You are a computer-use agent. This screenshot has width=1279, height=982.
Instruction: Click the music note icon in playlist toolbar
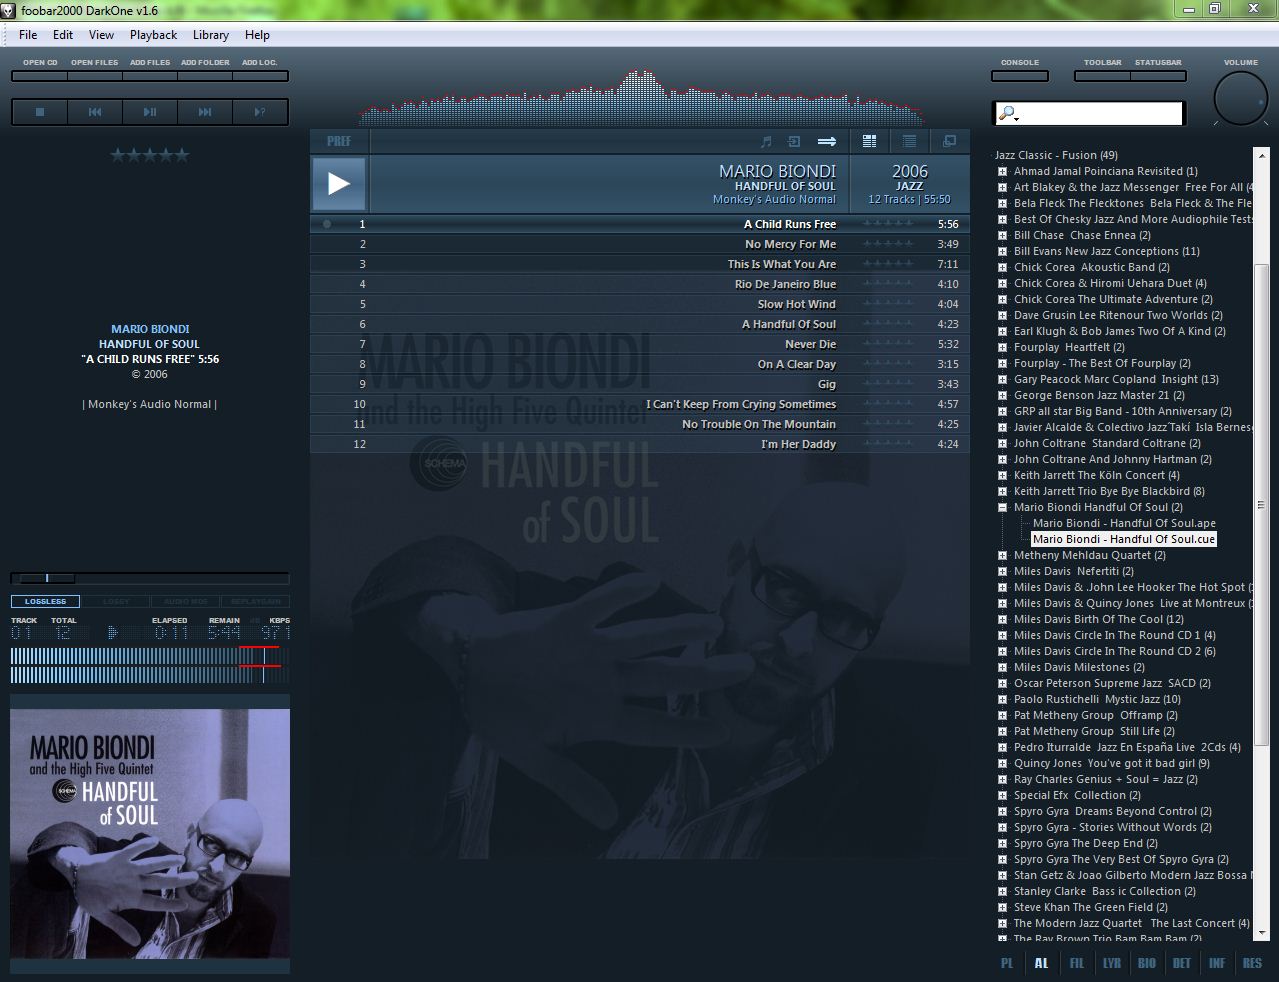(x=767, y=141)
